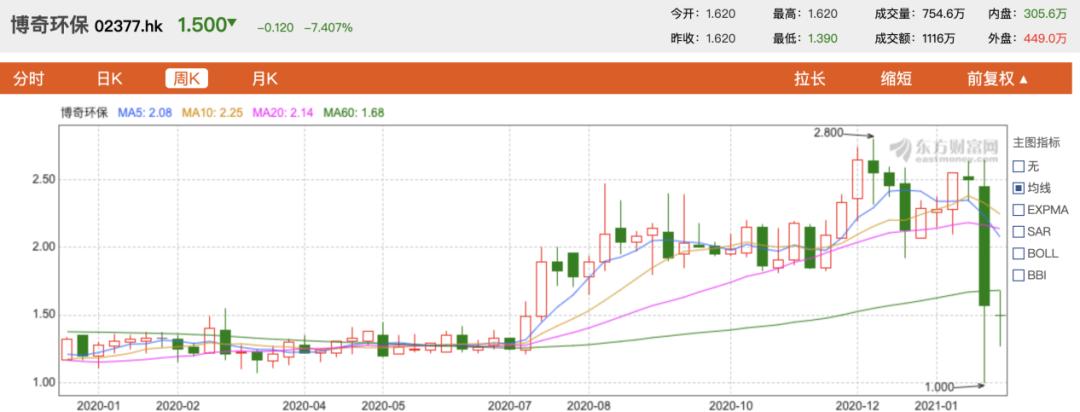Viewport: 1080px width, 412px height.
Task: Check the 无 indicator option
Action: tap(1019, 165)
